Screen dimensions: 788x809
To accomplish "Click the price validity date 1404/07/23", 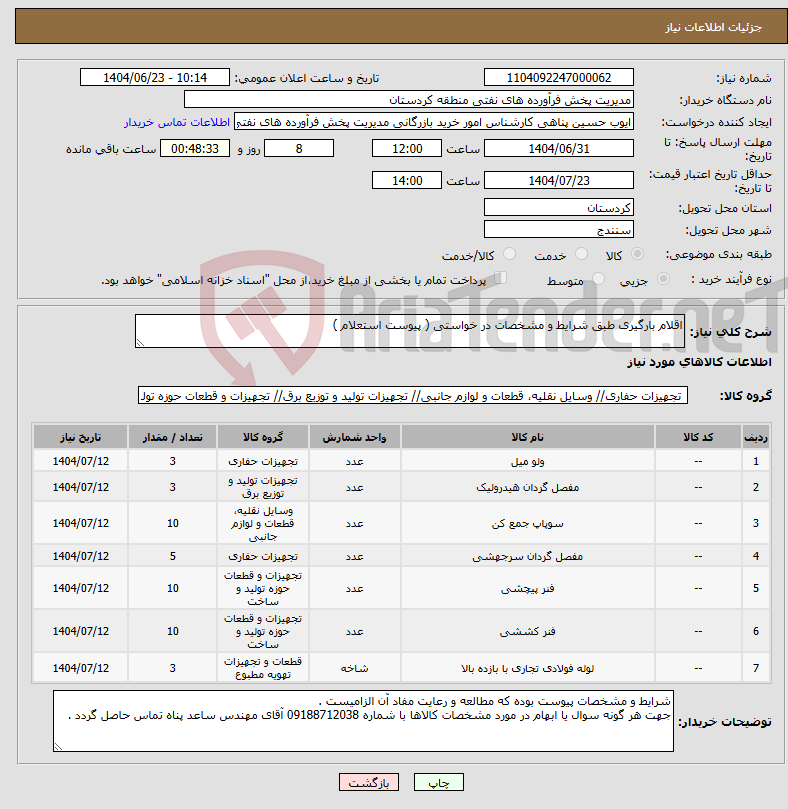I will tap(559, 181).
